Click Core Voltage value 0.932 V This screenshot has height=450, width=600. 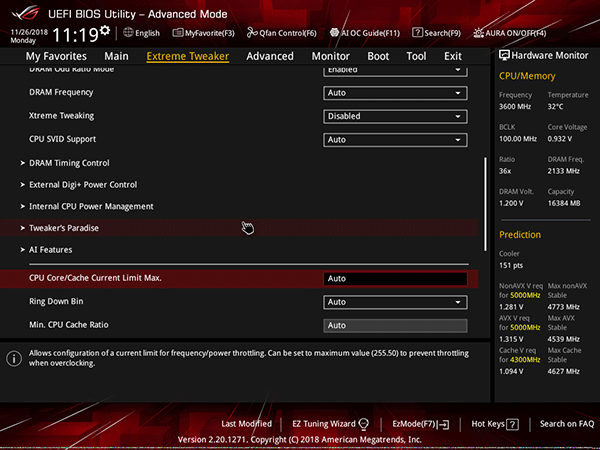559,139
